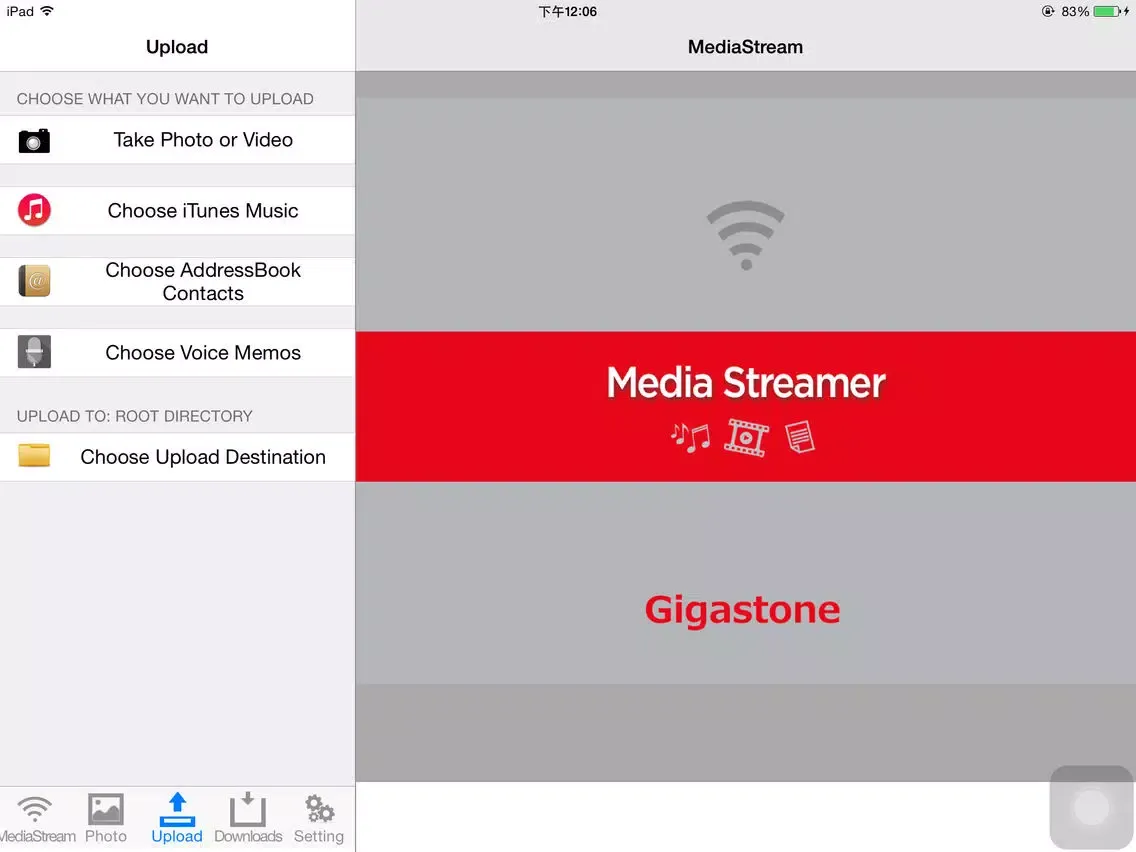Viewport: 1136px width, 852px height.
Task: Open Choose Upload Destination
Action: tap(178, 457)
